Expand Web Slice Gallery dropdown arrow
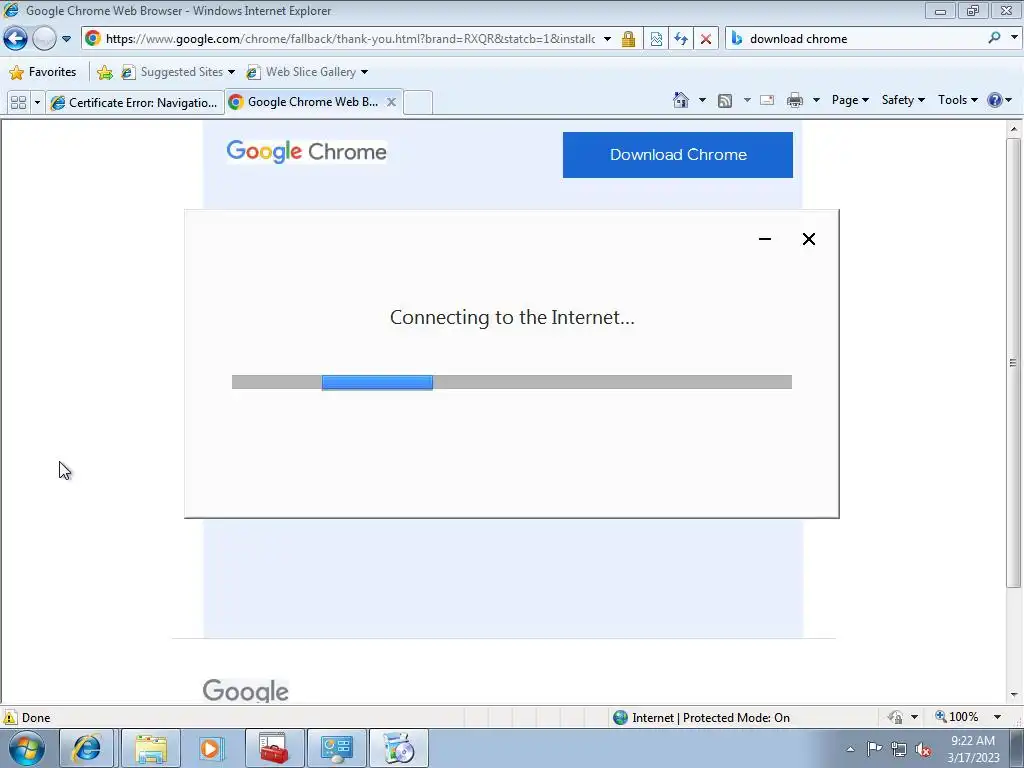Screen dimensions: 1024x768 (x=364, y=72)
